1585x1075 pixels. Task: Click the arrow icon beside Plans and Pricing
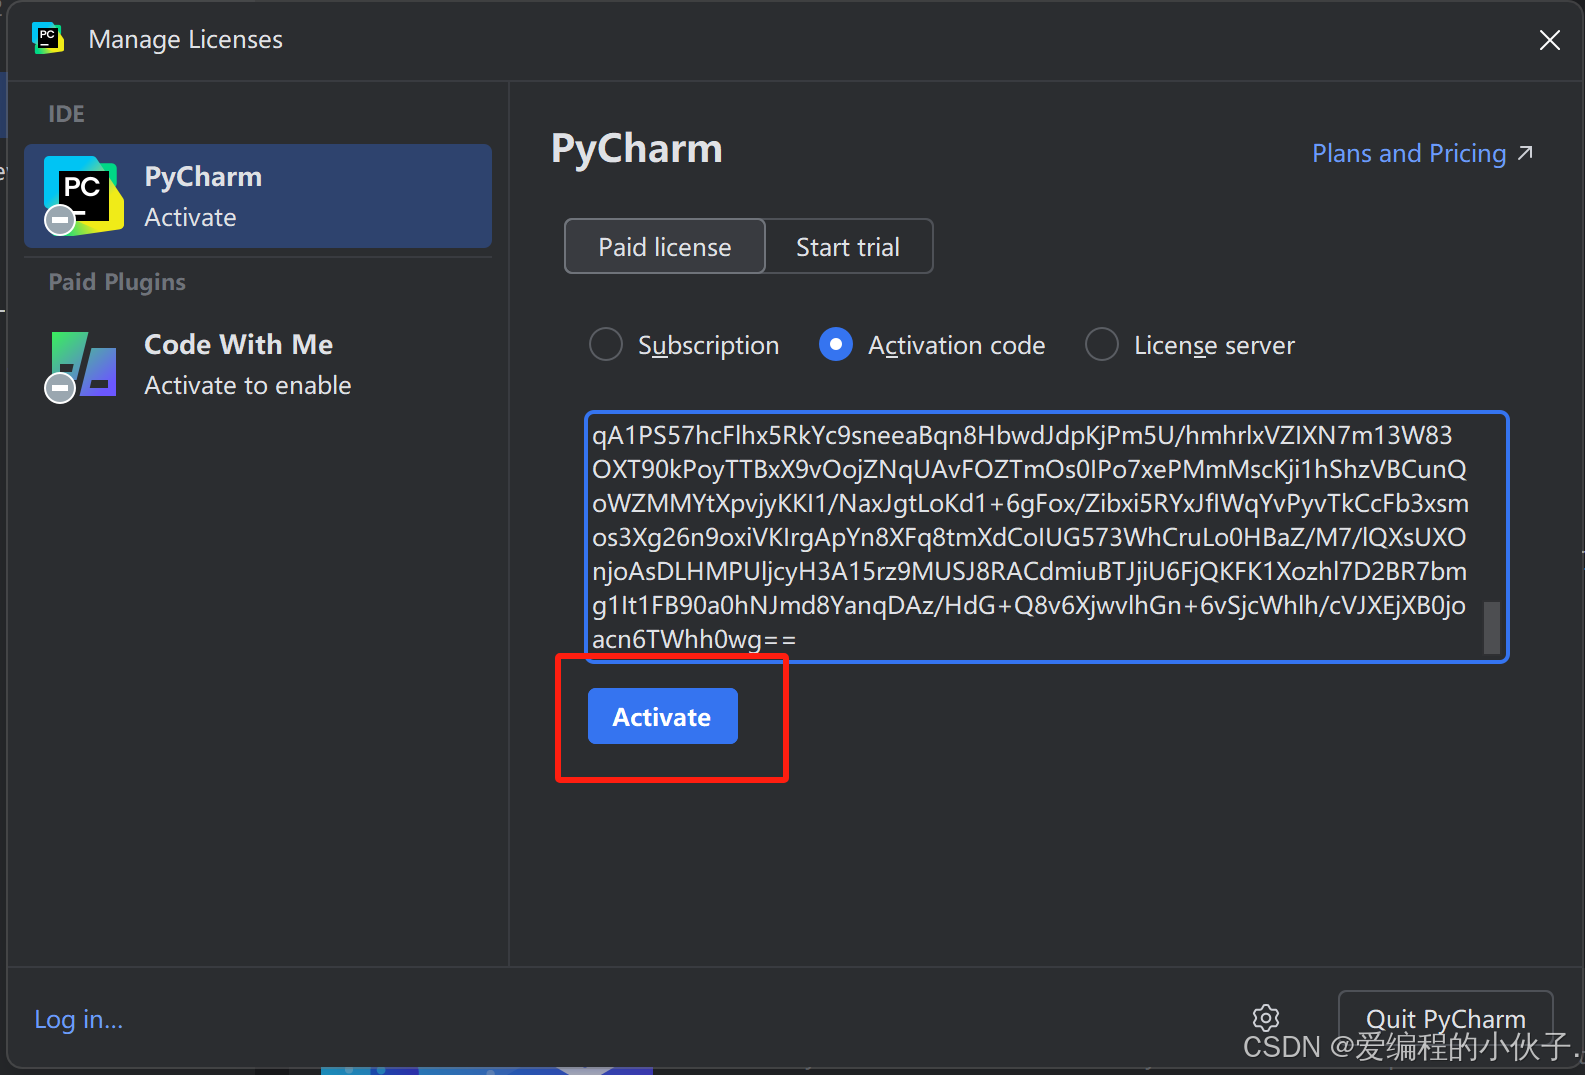click(x=1525, y=153)
